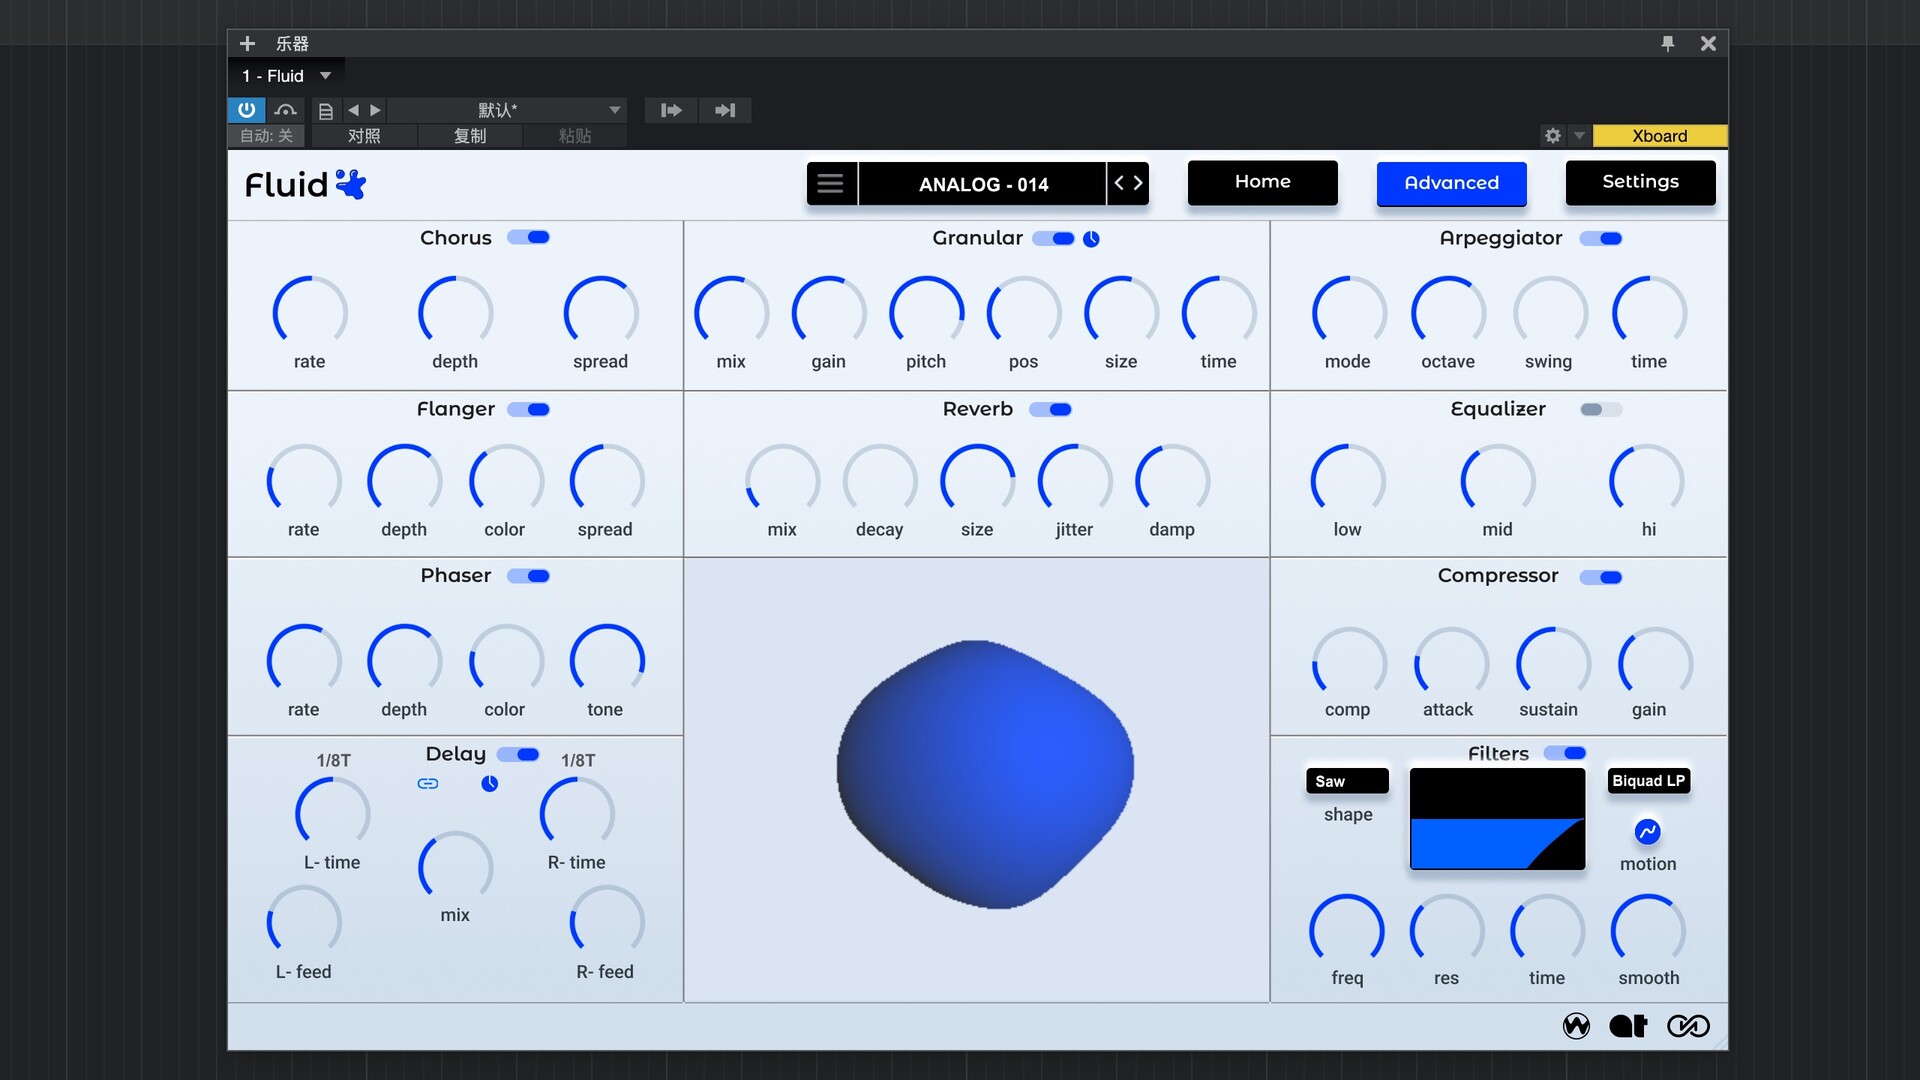The image size is (1920, 1080).
Task: Toggle the Reverb effect switch
Action: [x=1050, y=409]
